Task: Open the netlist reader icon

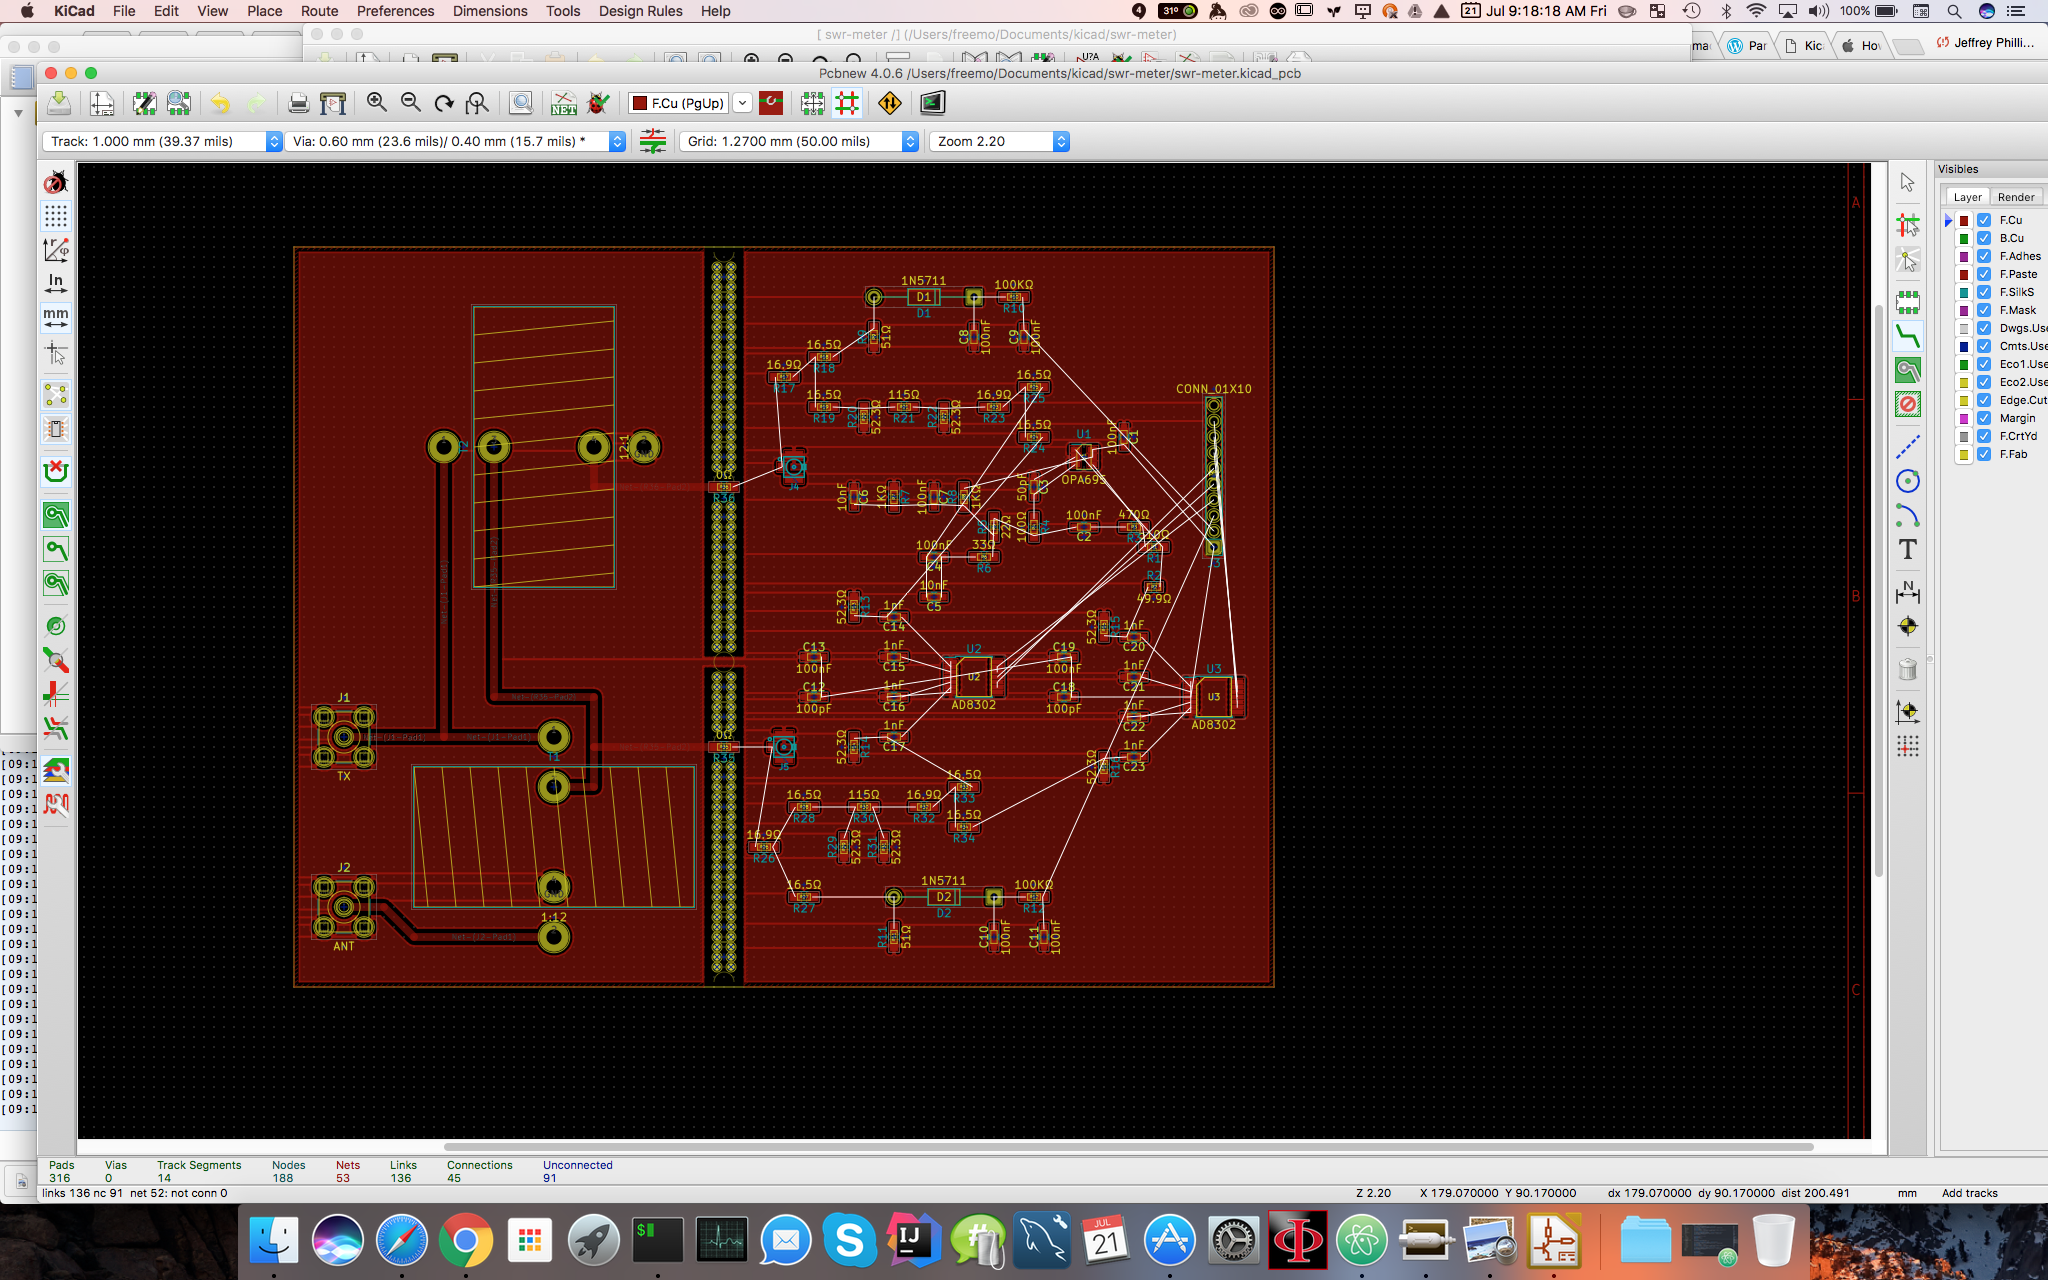Action: [564, 103]
